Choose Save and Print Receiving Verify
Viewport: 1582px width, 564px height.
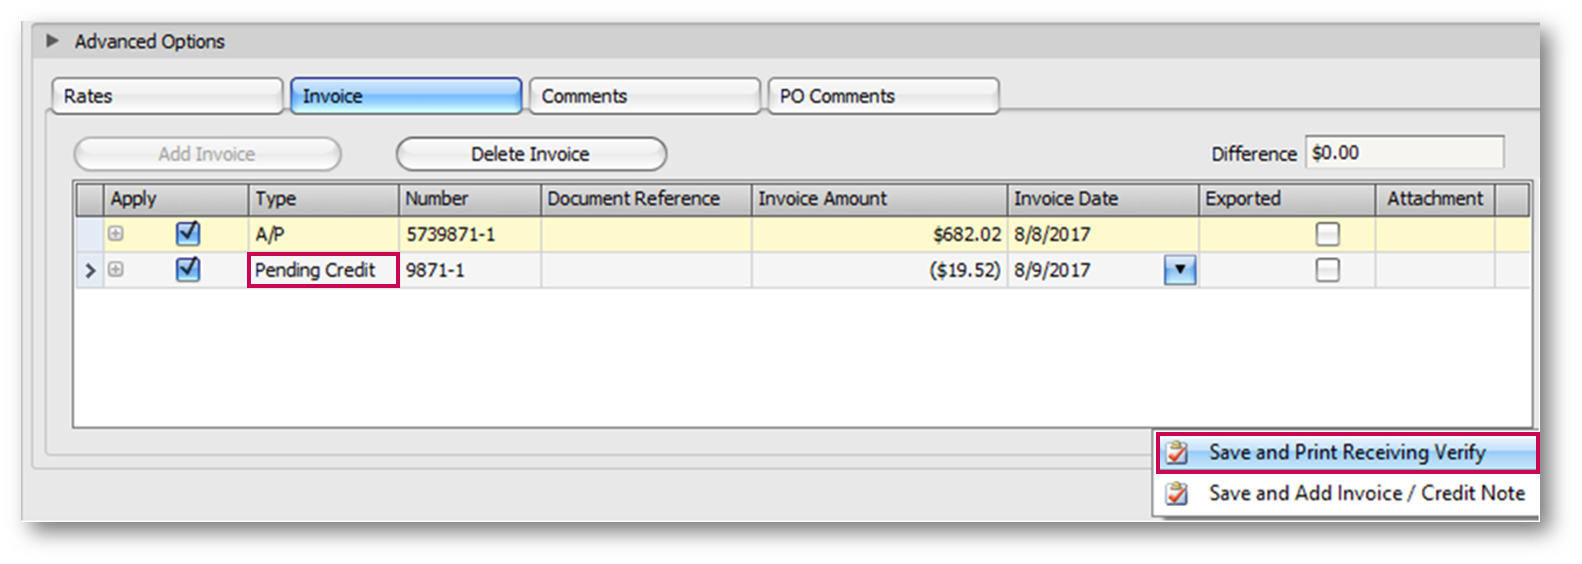1346,453
